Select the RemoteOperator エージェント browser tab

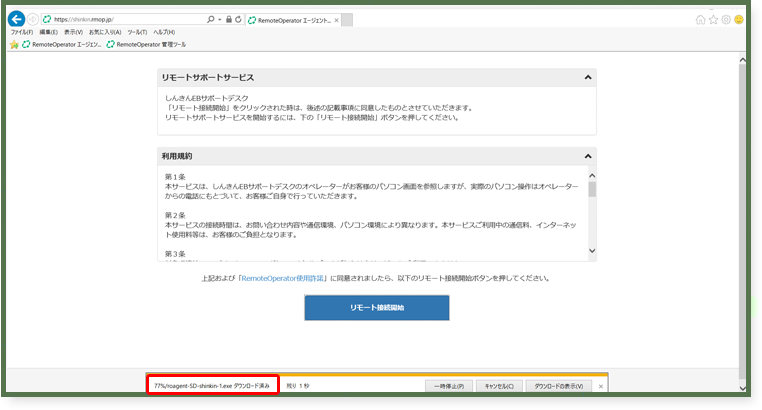[x=290, y=19]
